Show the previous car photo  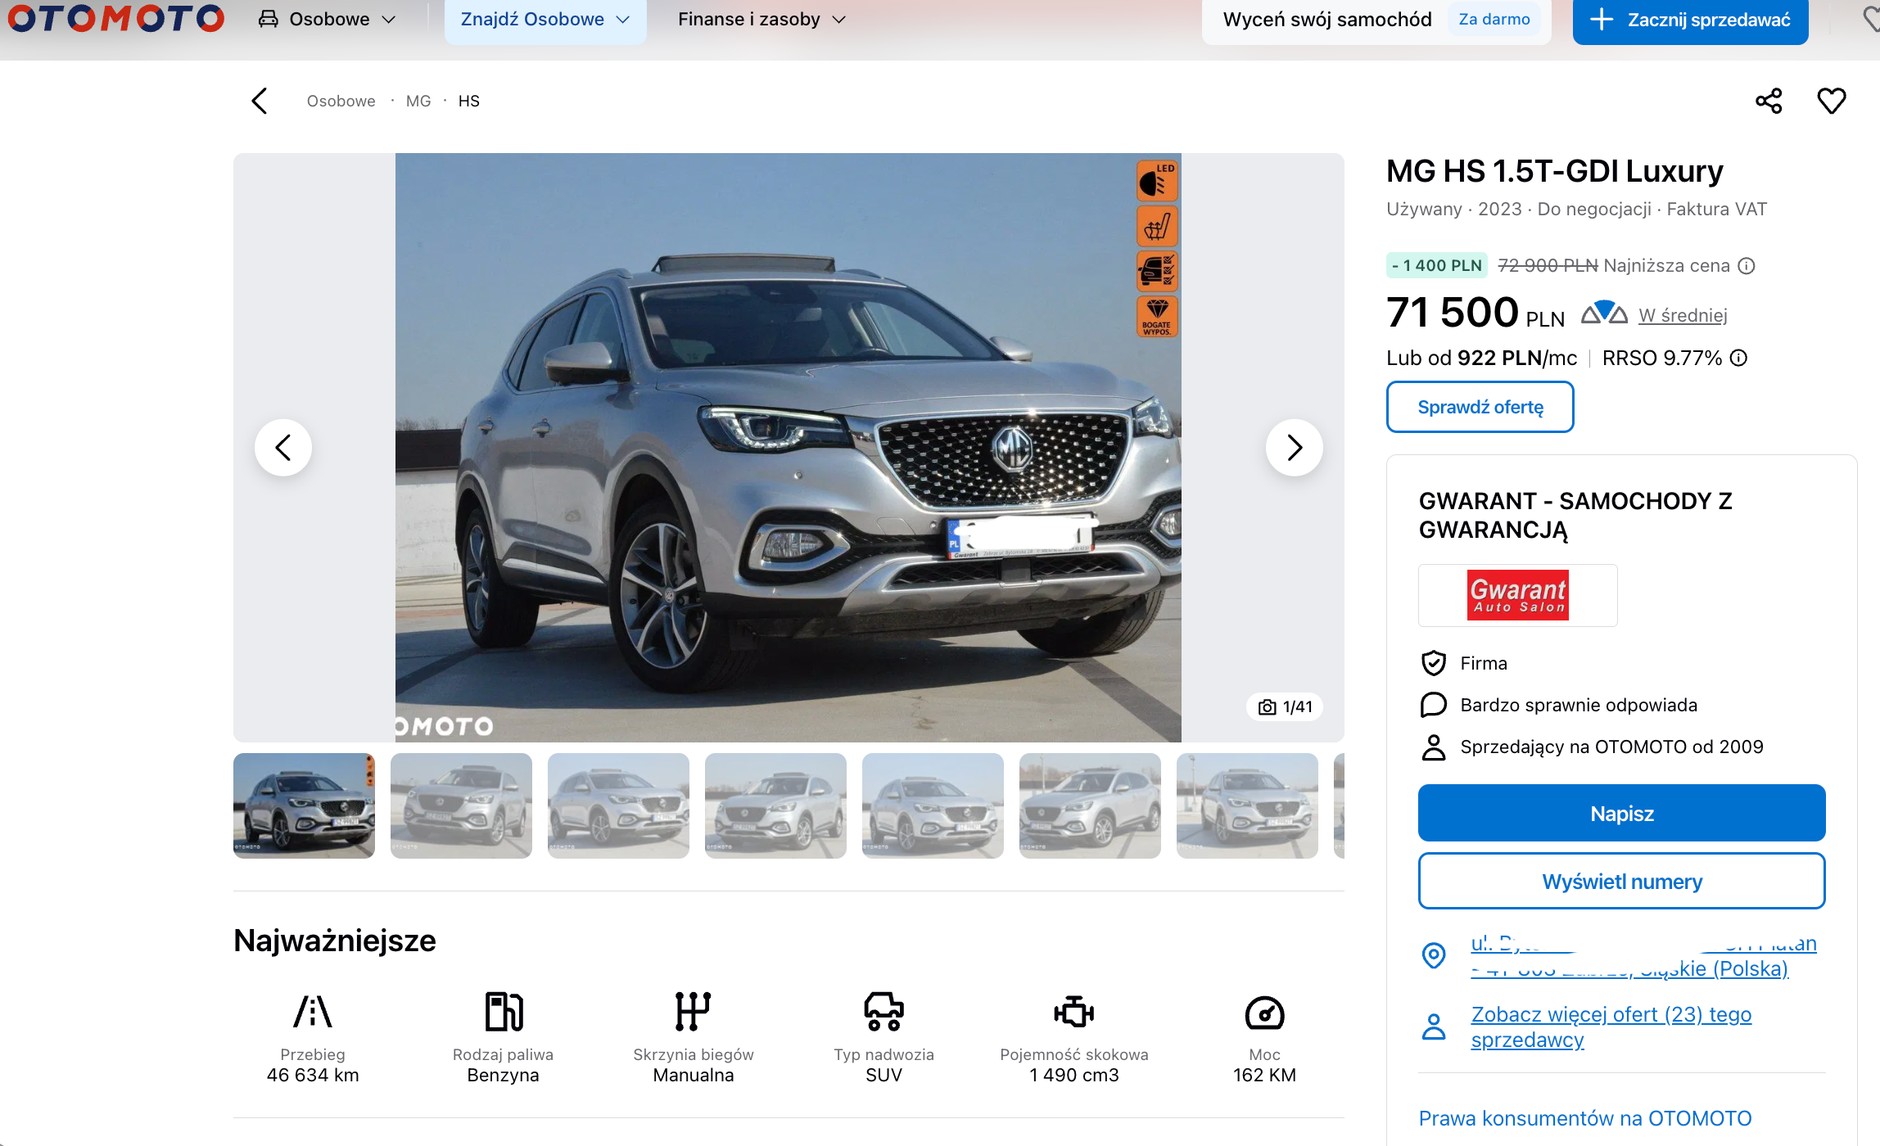pos(283,447)
